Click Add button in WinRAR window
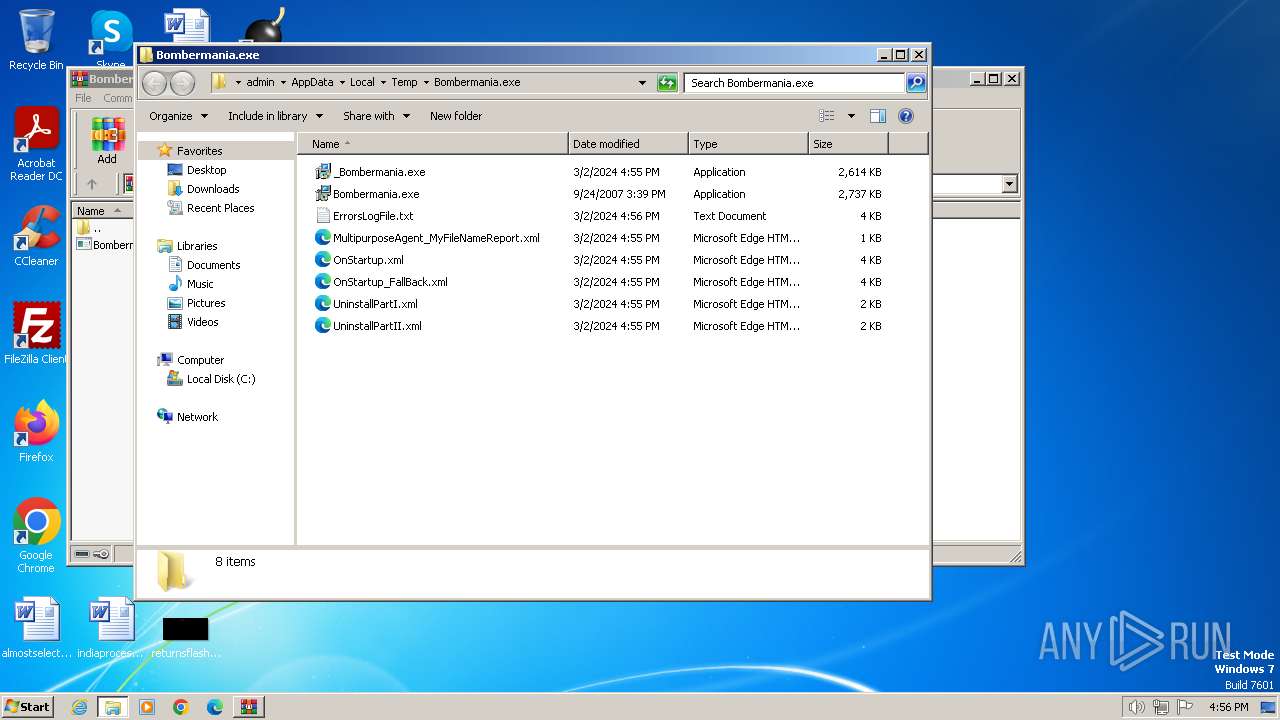Viewport: 1280px width, 720px height. [107, 141]
